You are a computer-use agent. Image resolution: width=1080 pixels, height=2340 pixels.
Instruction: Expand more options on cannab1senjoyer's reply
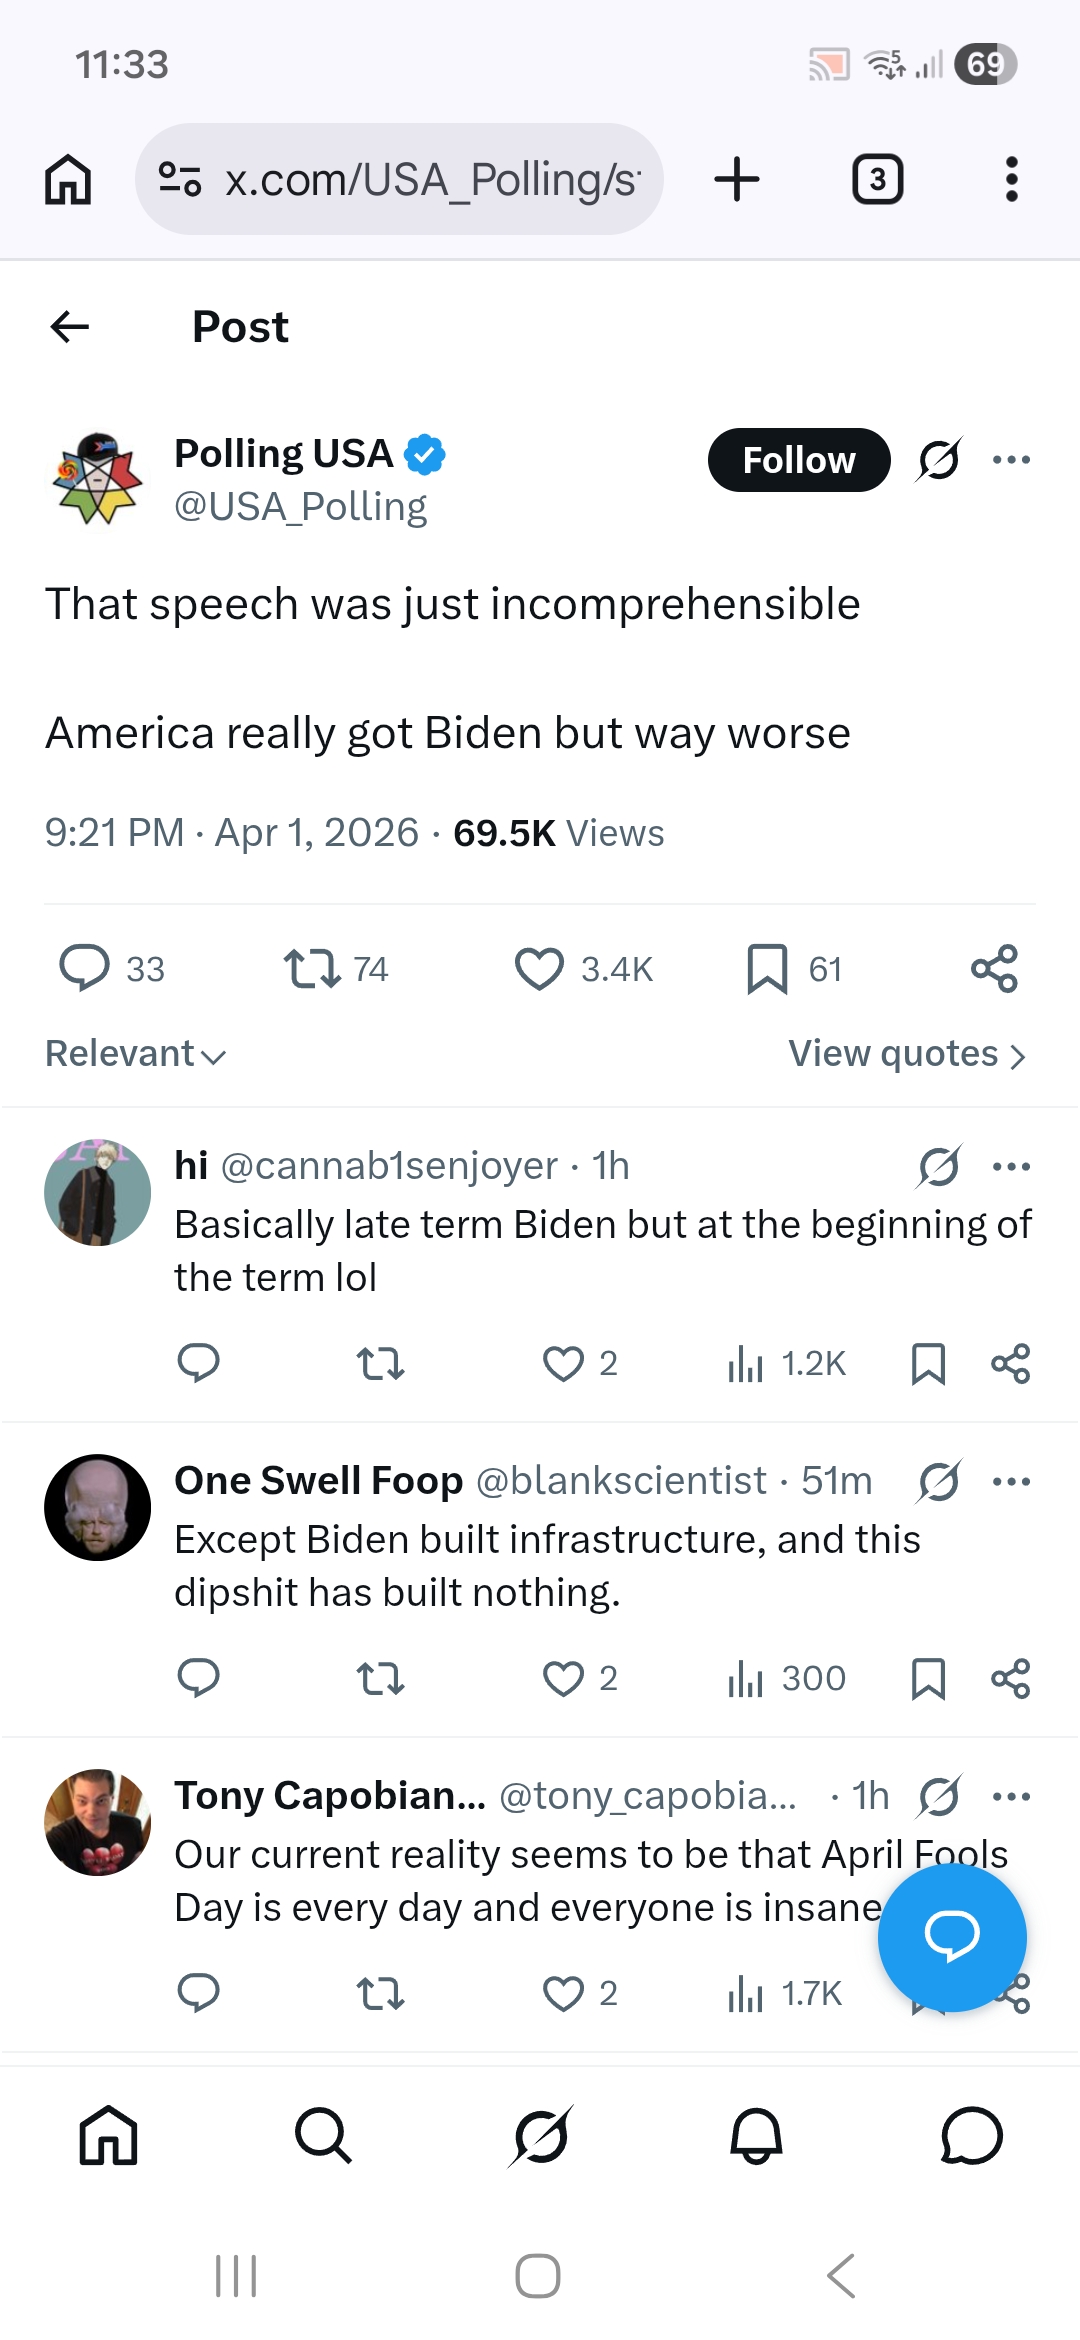tap(1012, 1166)
